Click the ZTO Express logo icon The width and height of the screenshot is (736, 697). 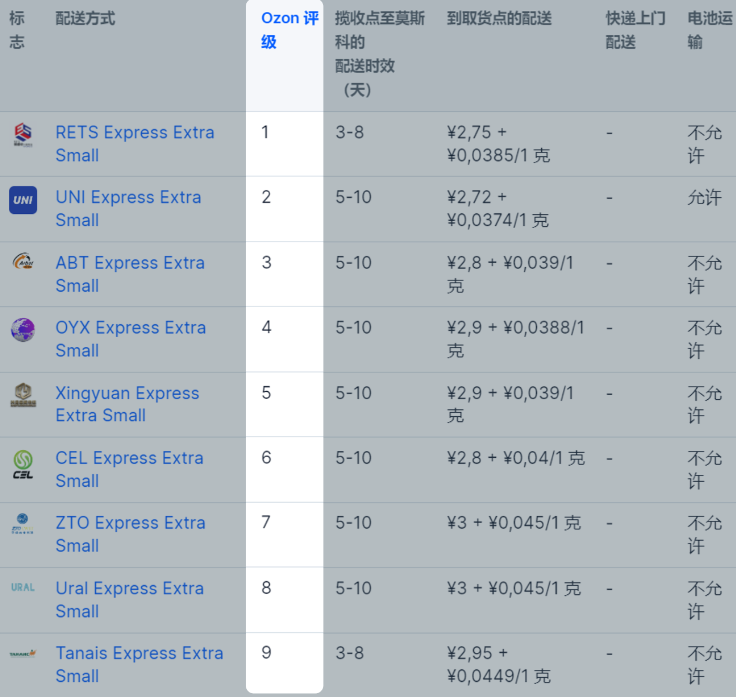(23, 524)
